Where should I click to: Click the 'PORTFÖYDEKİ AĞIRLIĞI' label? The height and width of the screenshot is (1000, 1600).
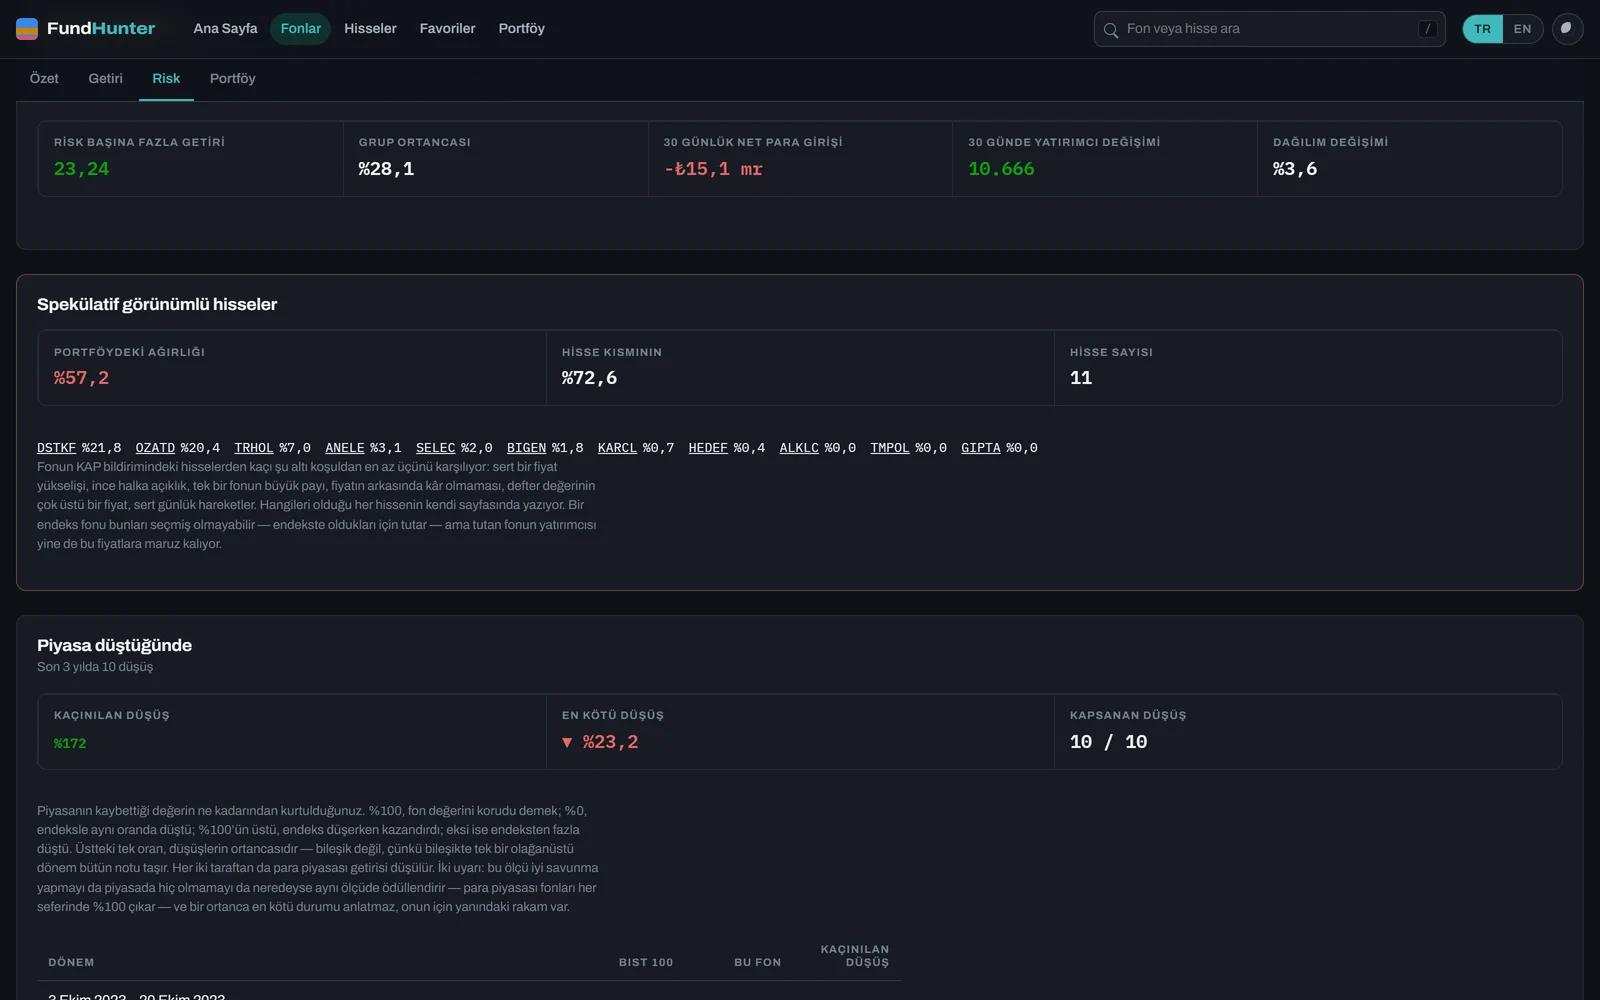pyautogui.click(x=129, y=352)
